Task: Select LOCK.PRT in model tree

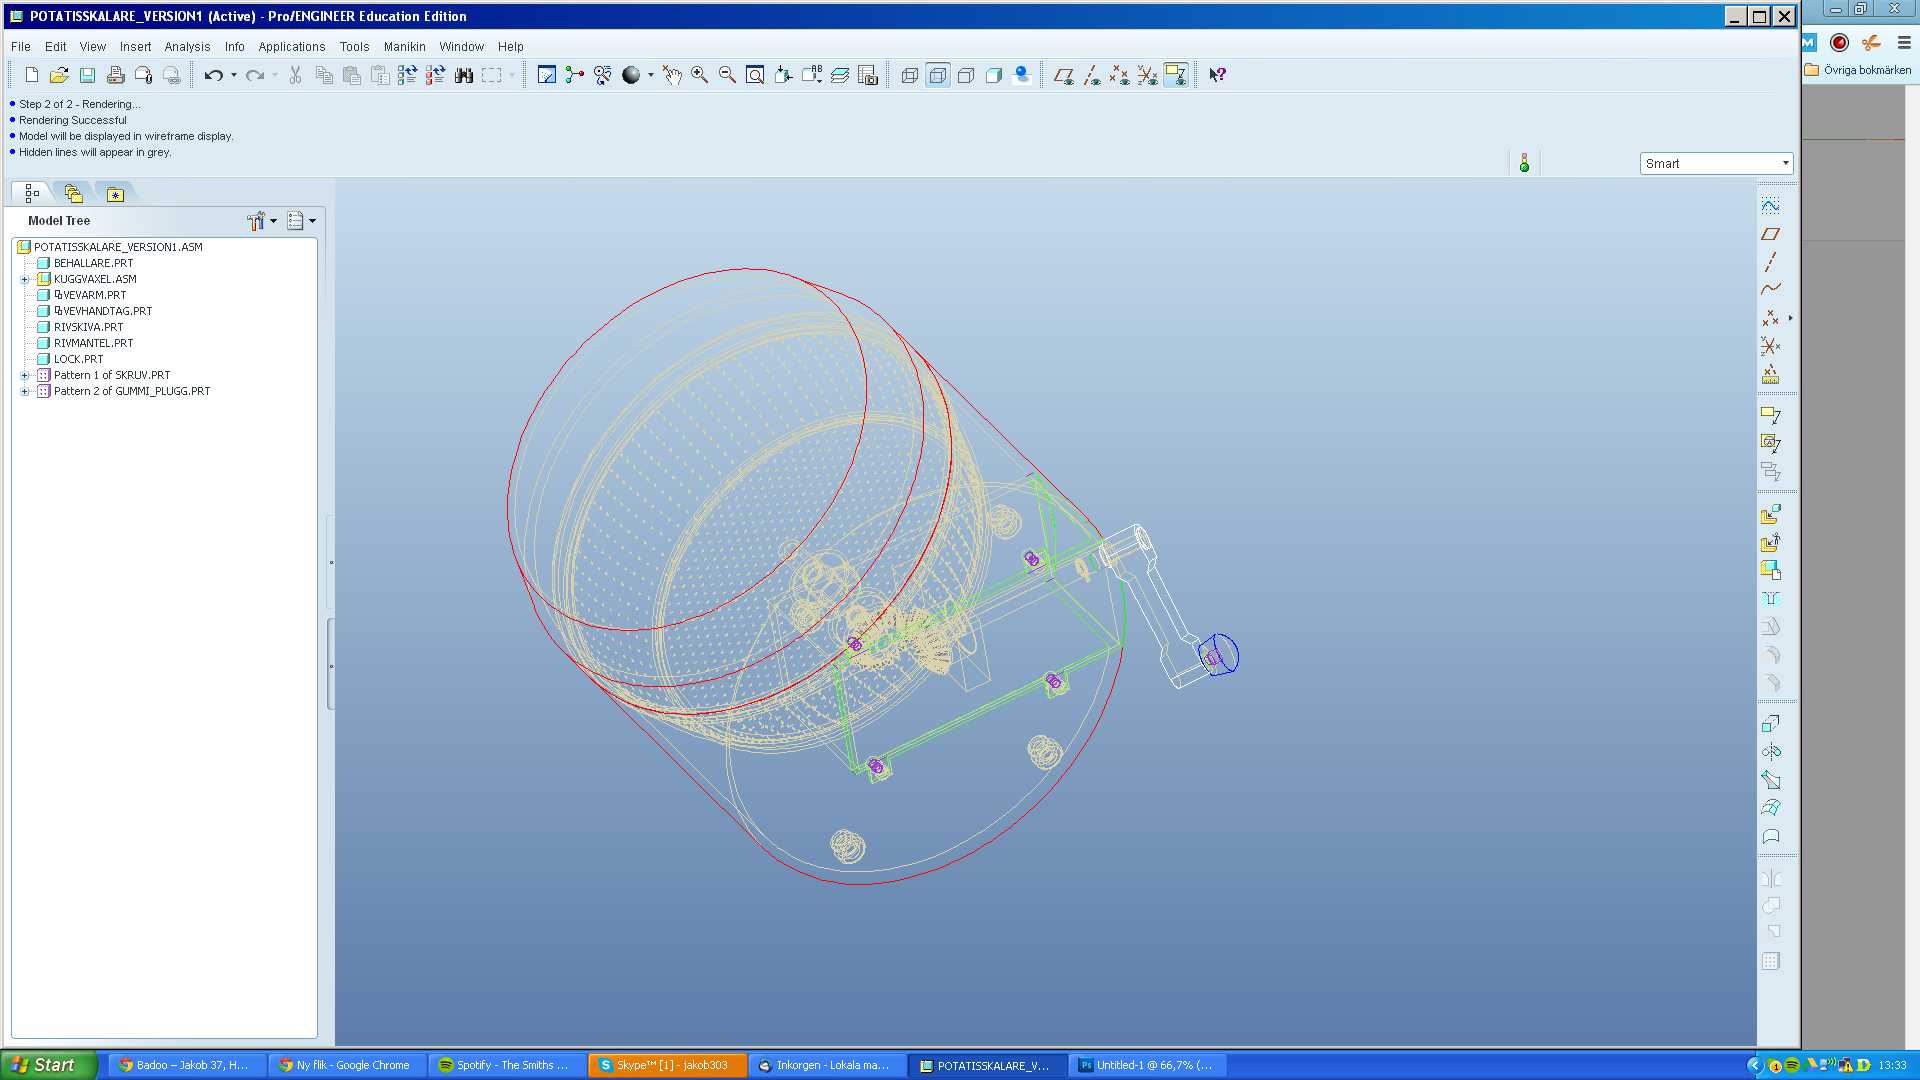Action: 78,360
